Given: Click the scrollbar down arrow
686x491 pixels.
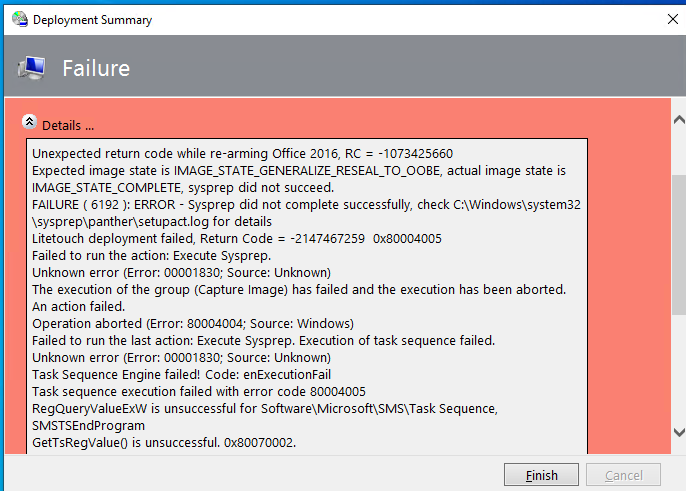Looking at the screenshot, I should coord(679,432).
